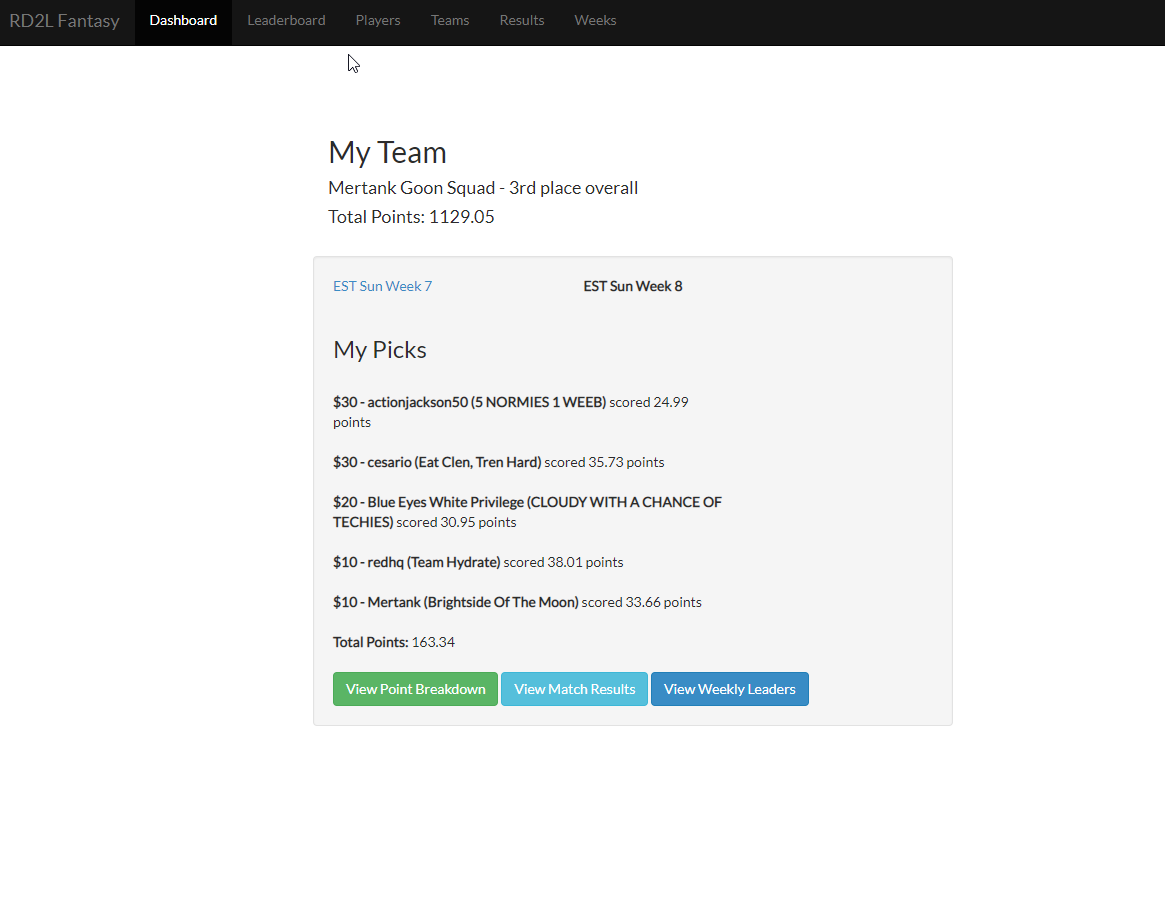The image size is (1165, 924).
Task: Switch to the EST Sun Week 7 tab
Action: [x=383, y=286]
